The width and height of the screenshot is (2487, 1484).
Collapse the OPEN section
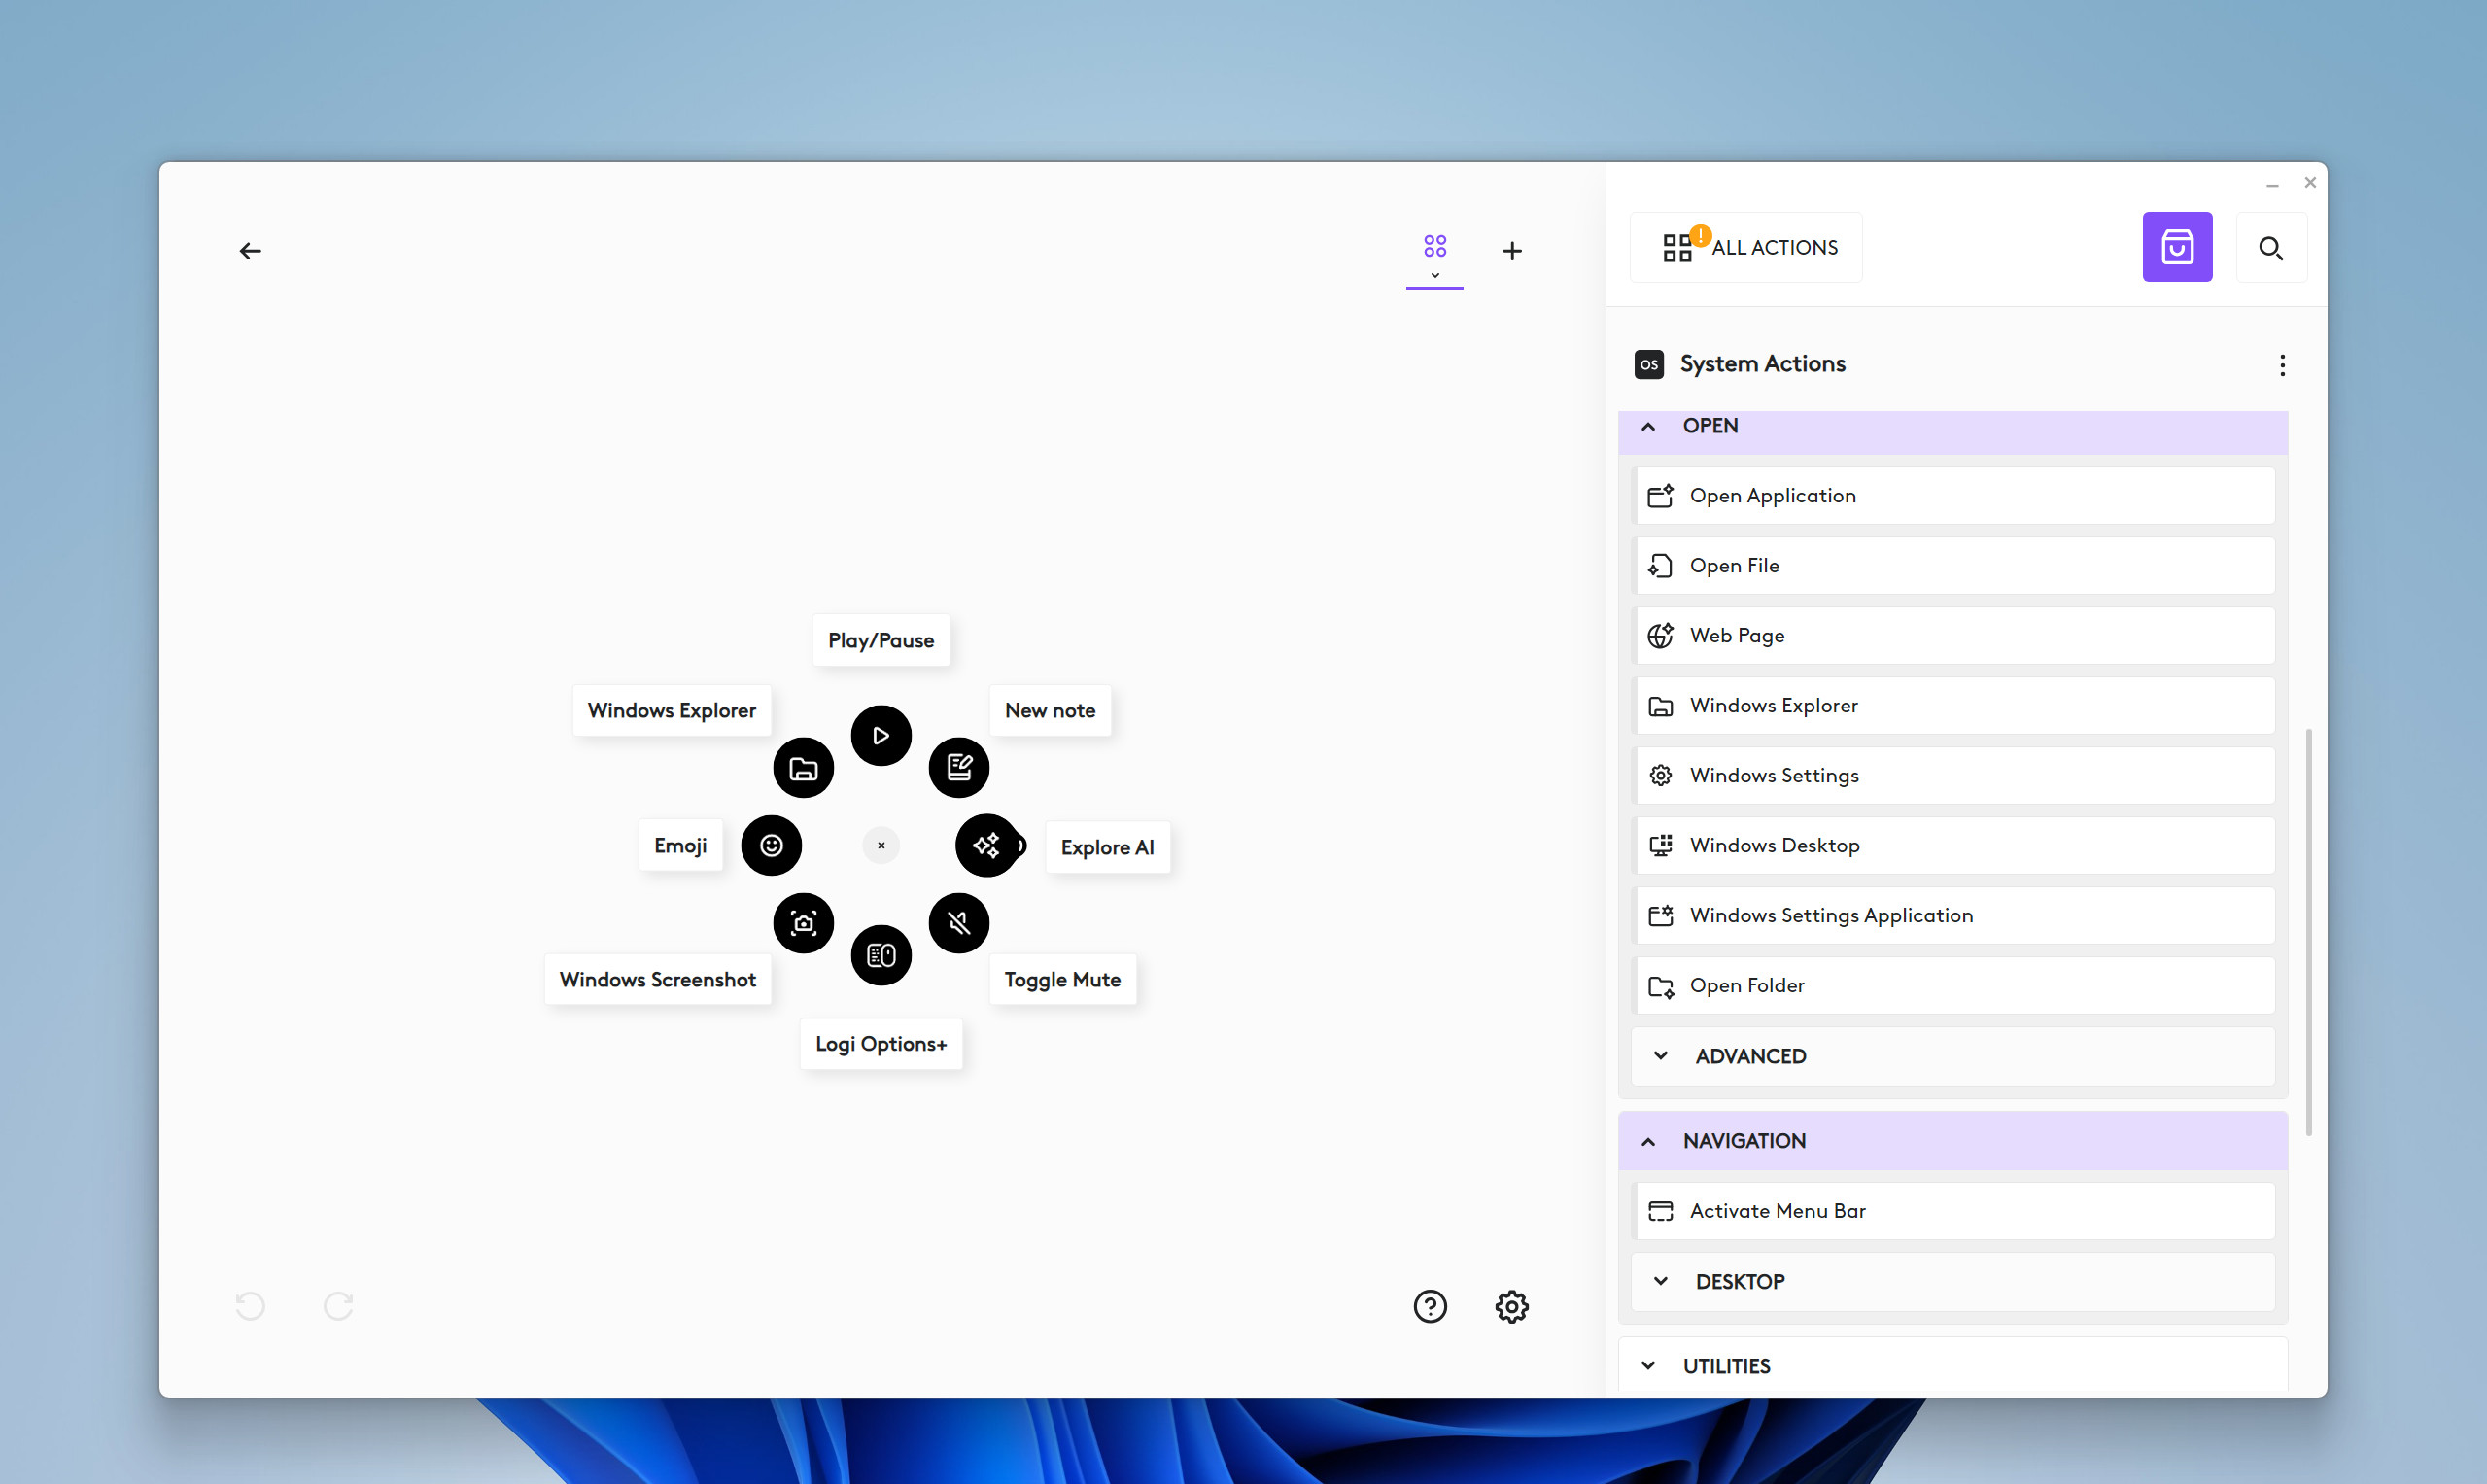coord(1953,432)
